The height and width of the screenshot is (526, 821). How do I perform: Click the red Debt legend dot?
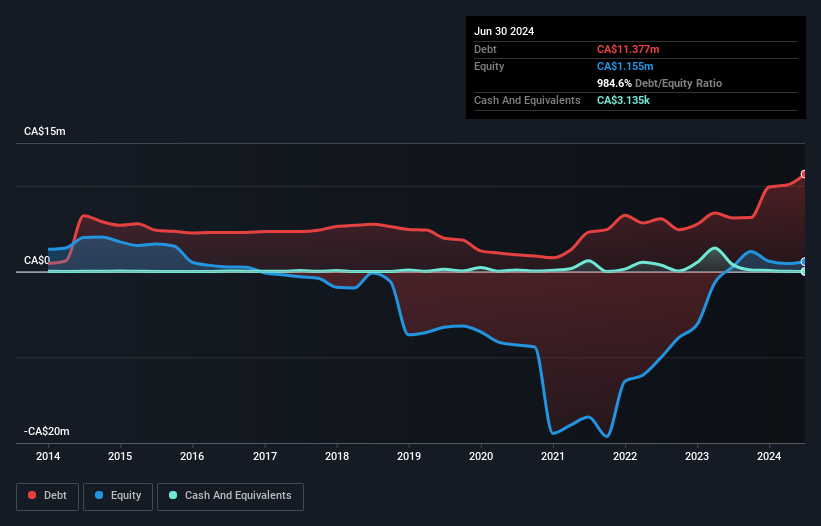pyautogui.click(x=32, y=495)
